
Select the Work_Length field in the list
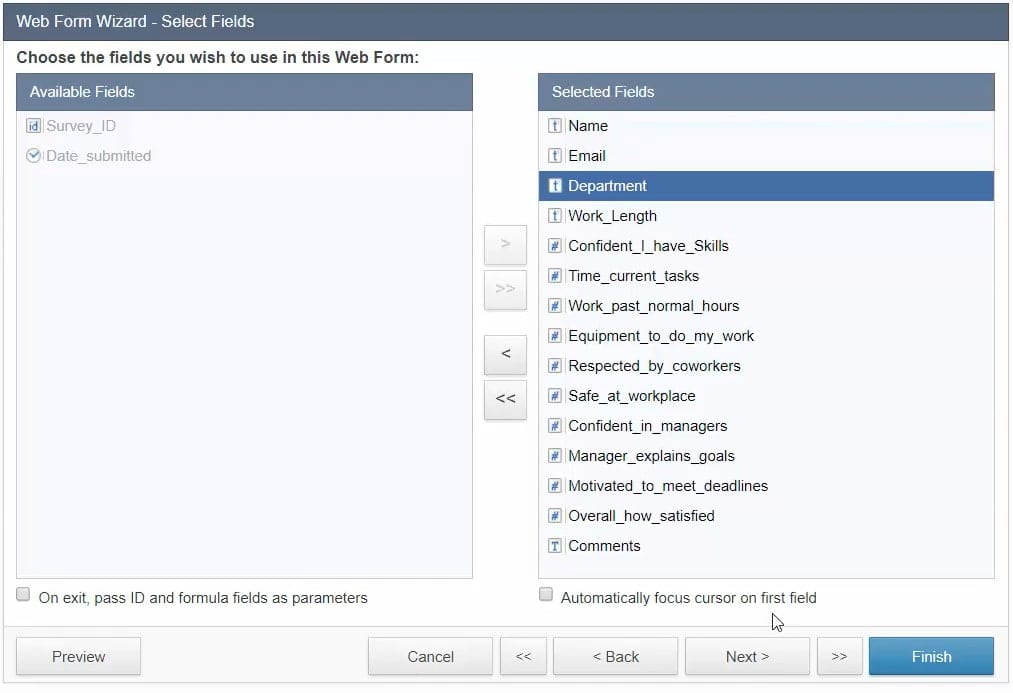tap(612, 216)
